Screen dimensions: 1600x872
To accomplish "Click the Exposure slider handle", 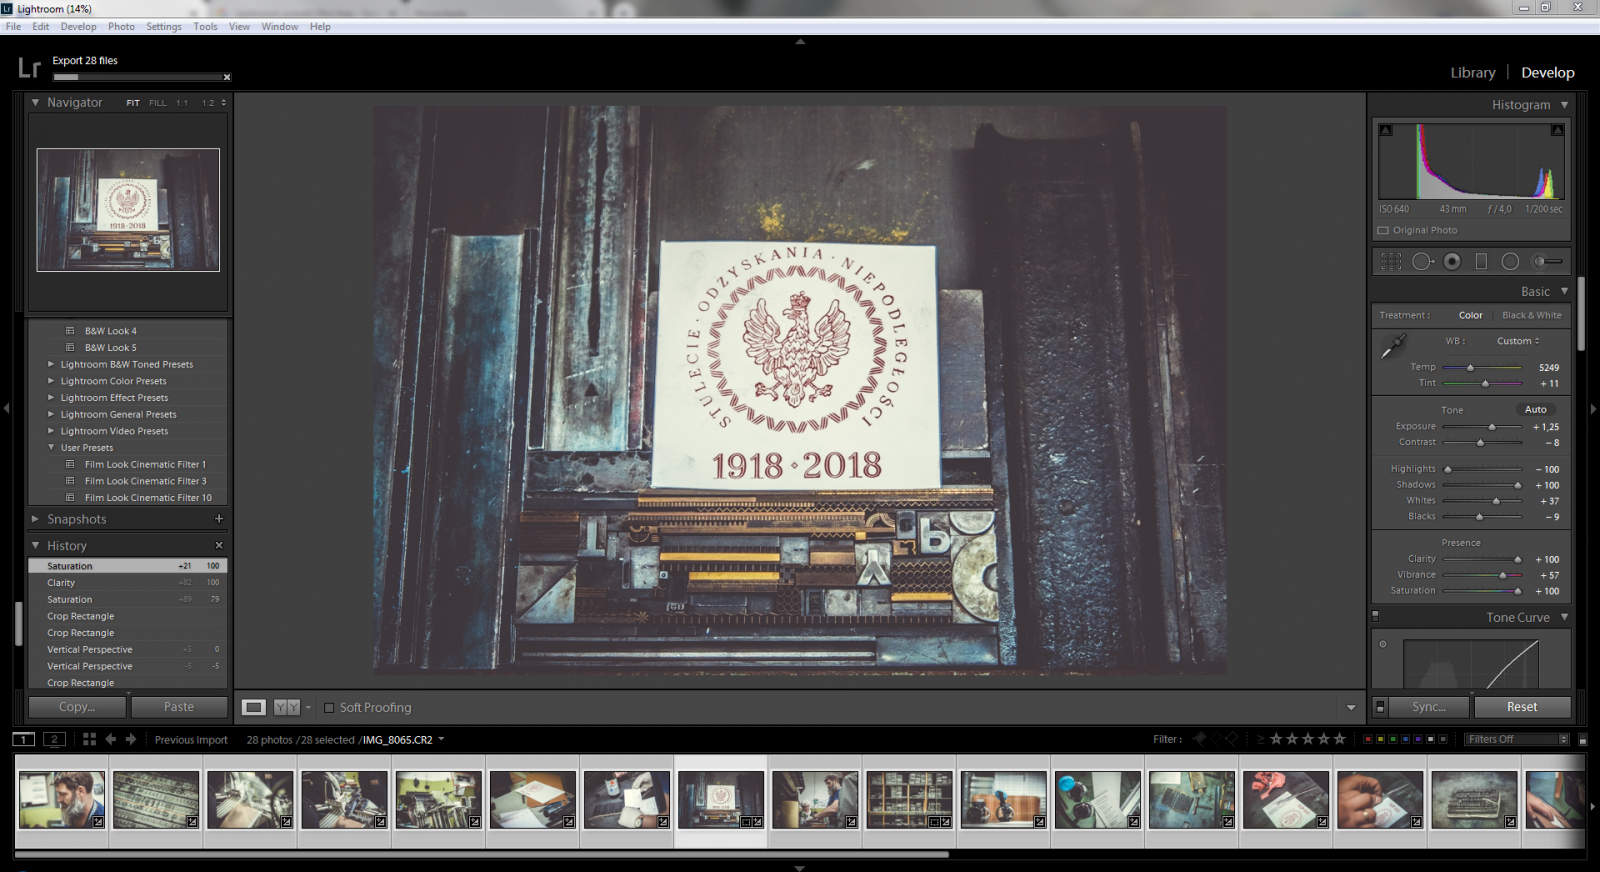I will tap(1492, 427).
